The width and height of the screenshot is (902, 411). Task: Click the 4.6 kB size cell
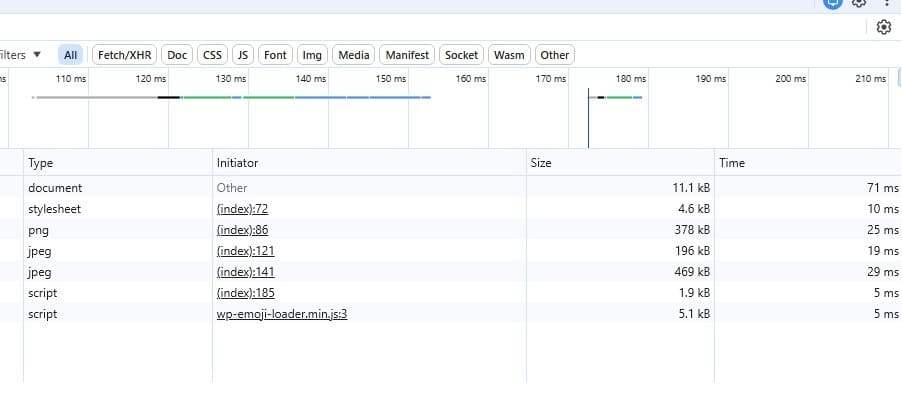click(620, 209)
